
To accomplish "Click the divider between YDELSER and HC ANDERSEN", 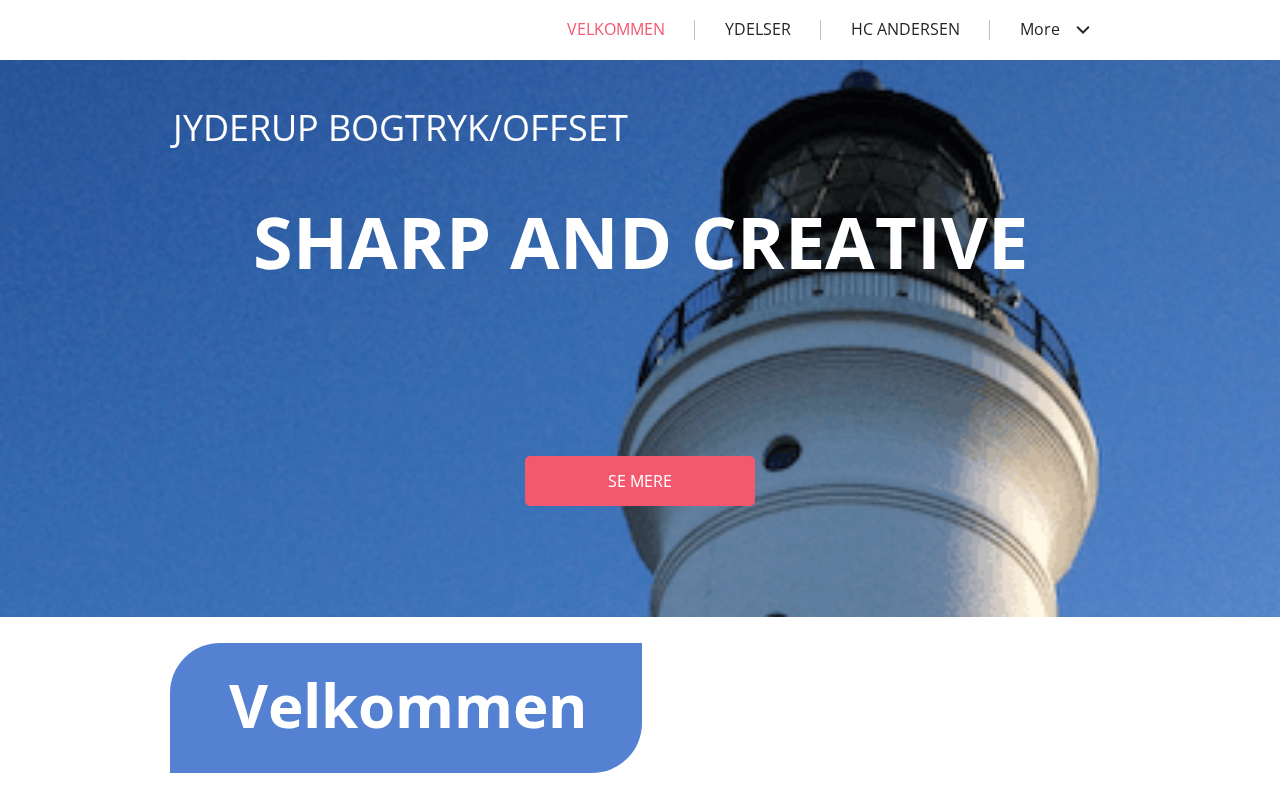I will point(820,30).
